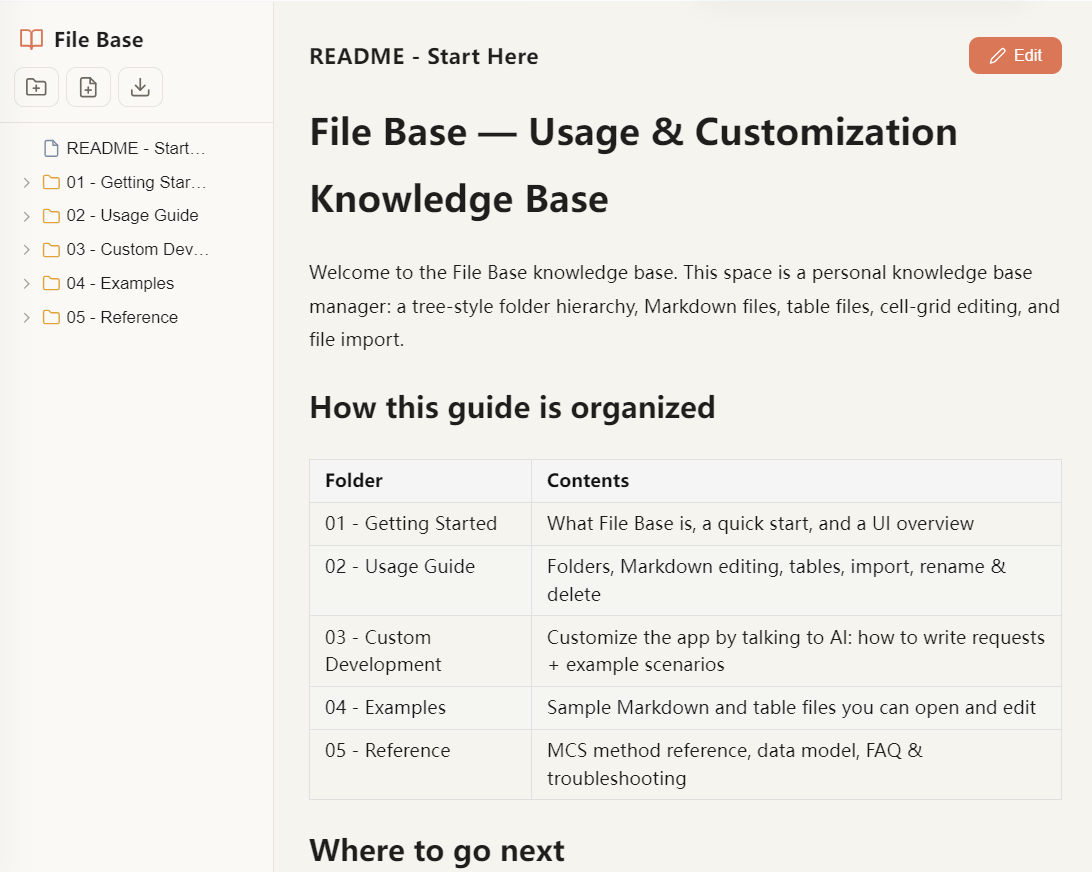
Task: Click the README - Start Here page title
Action: [423, 56]
